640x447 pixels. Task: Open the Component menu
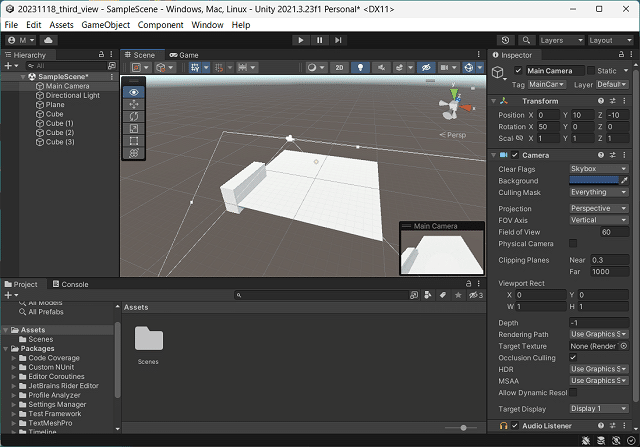(x=160, y=25)
